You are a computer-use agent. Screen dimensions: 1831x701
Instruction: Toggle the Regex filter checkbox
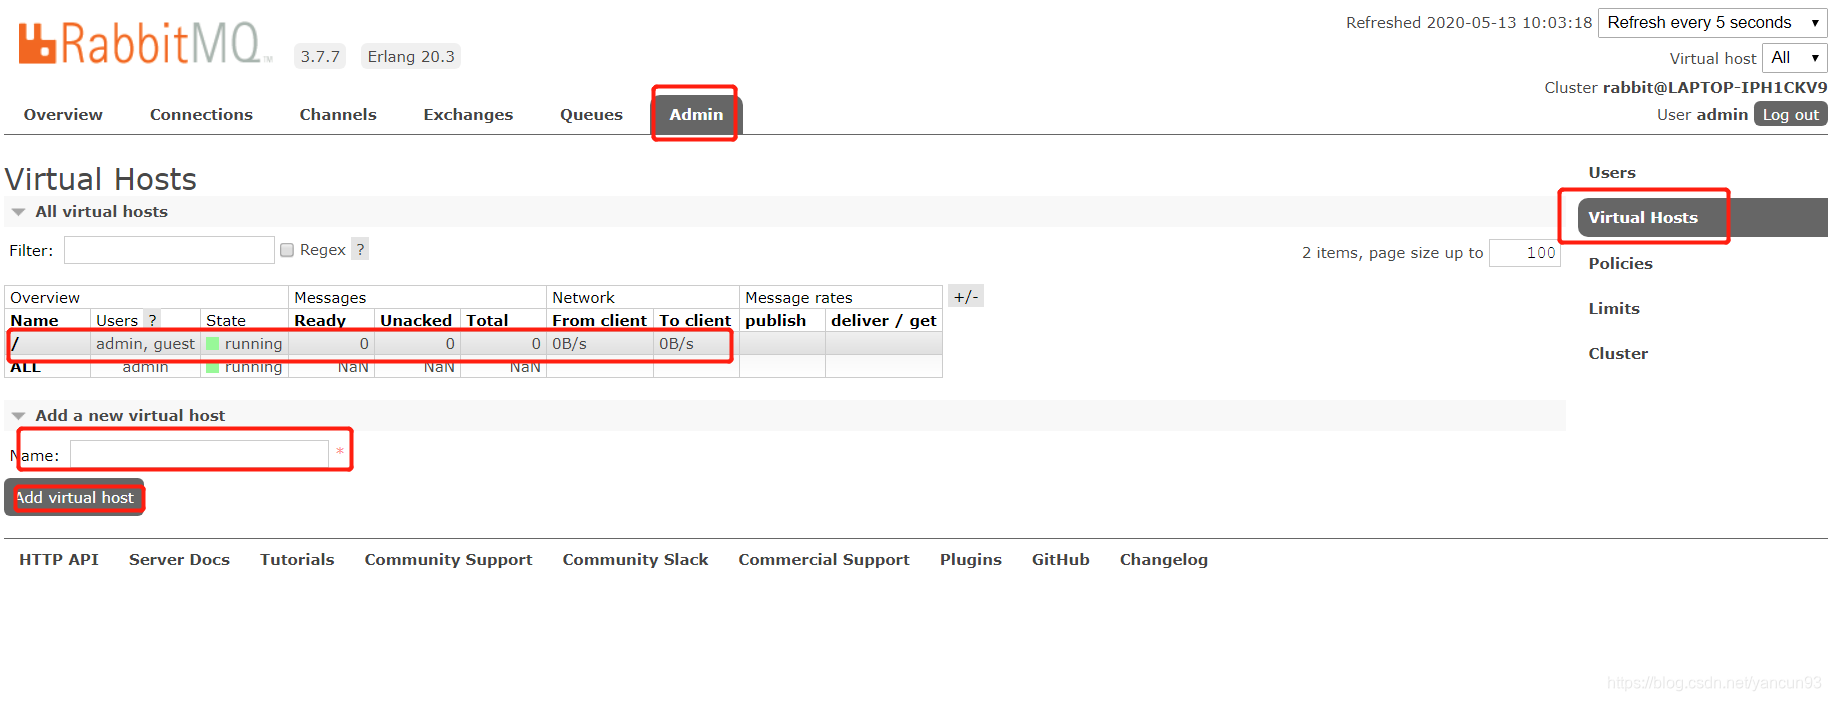pyautogui.click(x=287, y=250)
